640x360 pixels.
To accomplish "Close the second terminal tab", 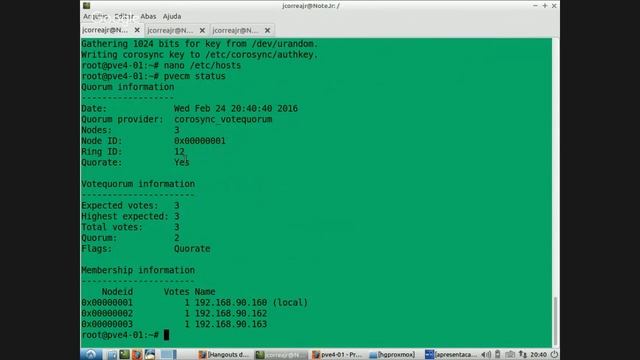I will click(202, 30).
